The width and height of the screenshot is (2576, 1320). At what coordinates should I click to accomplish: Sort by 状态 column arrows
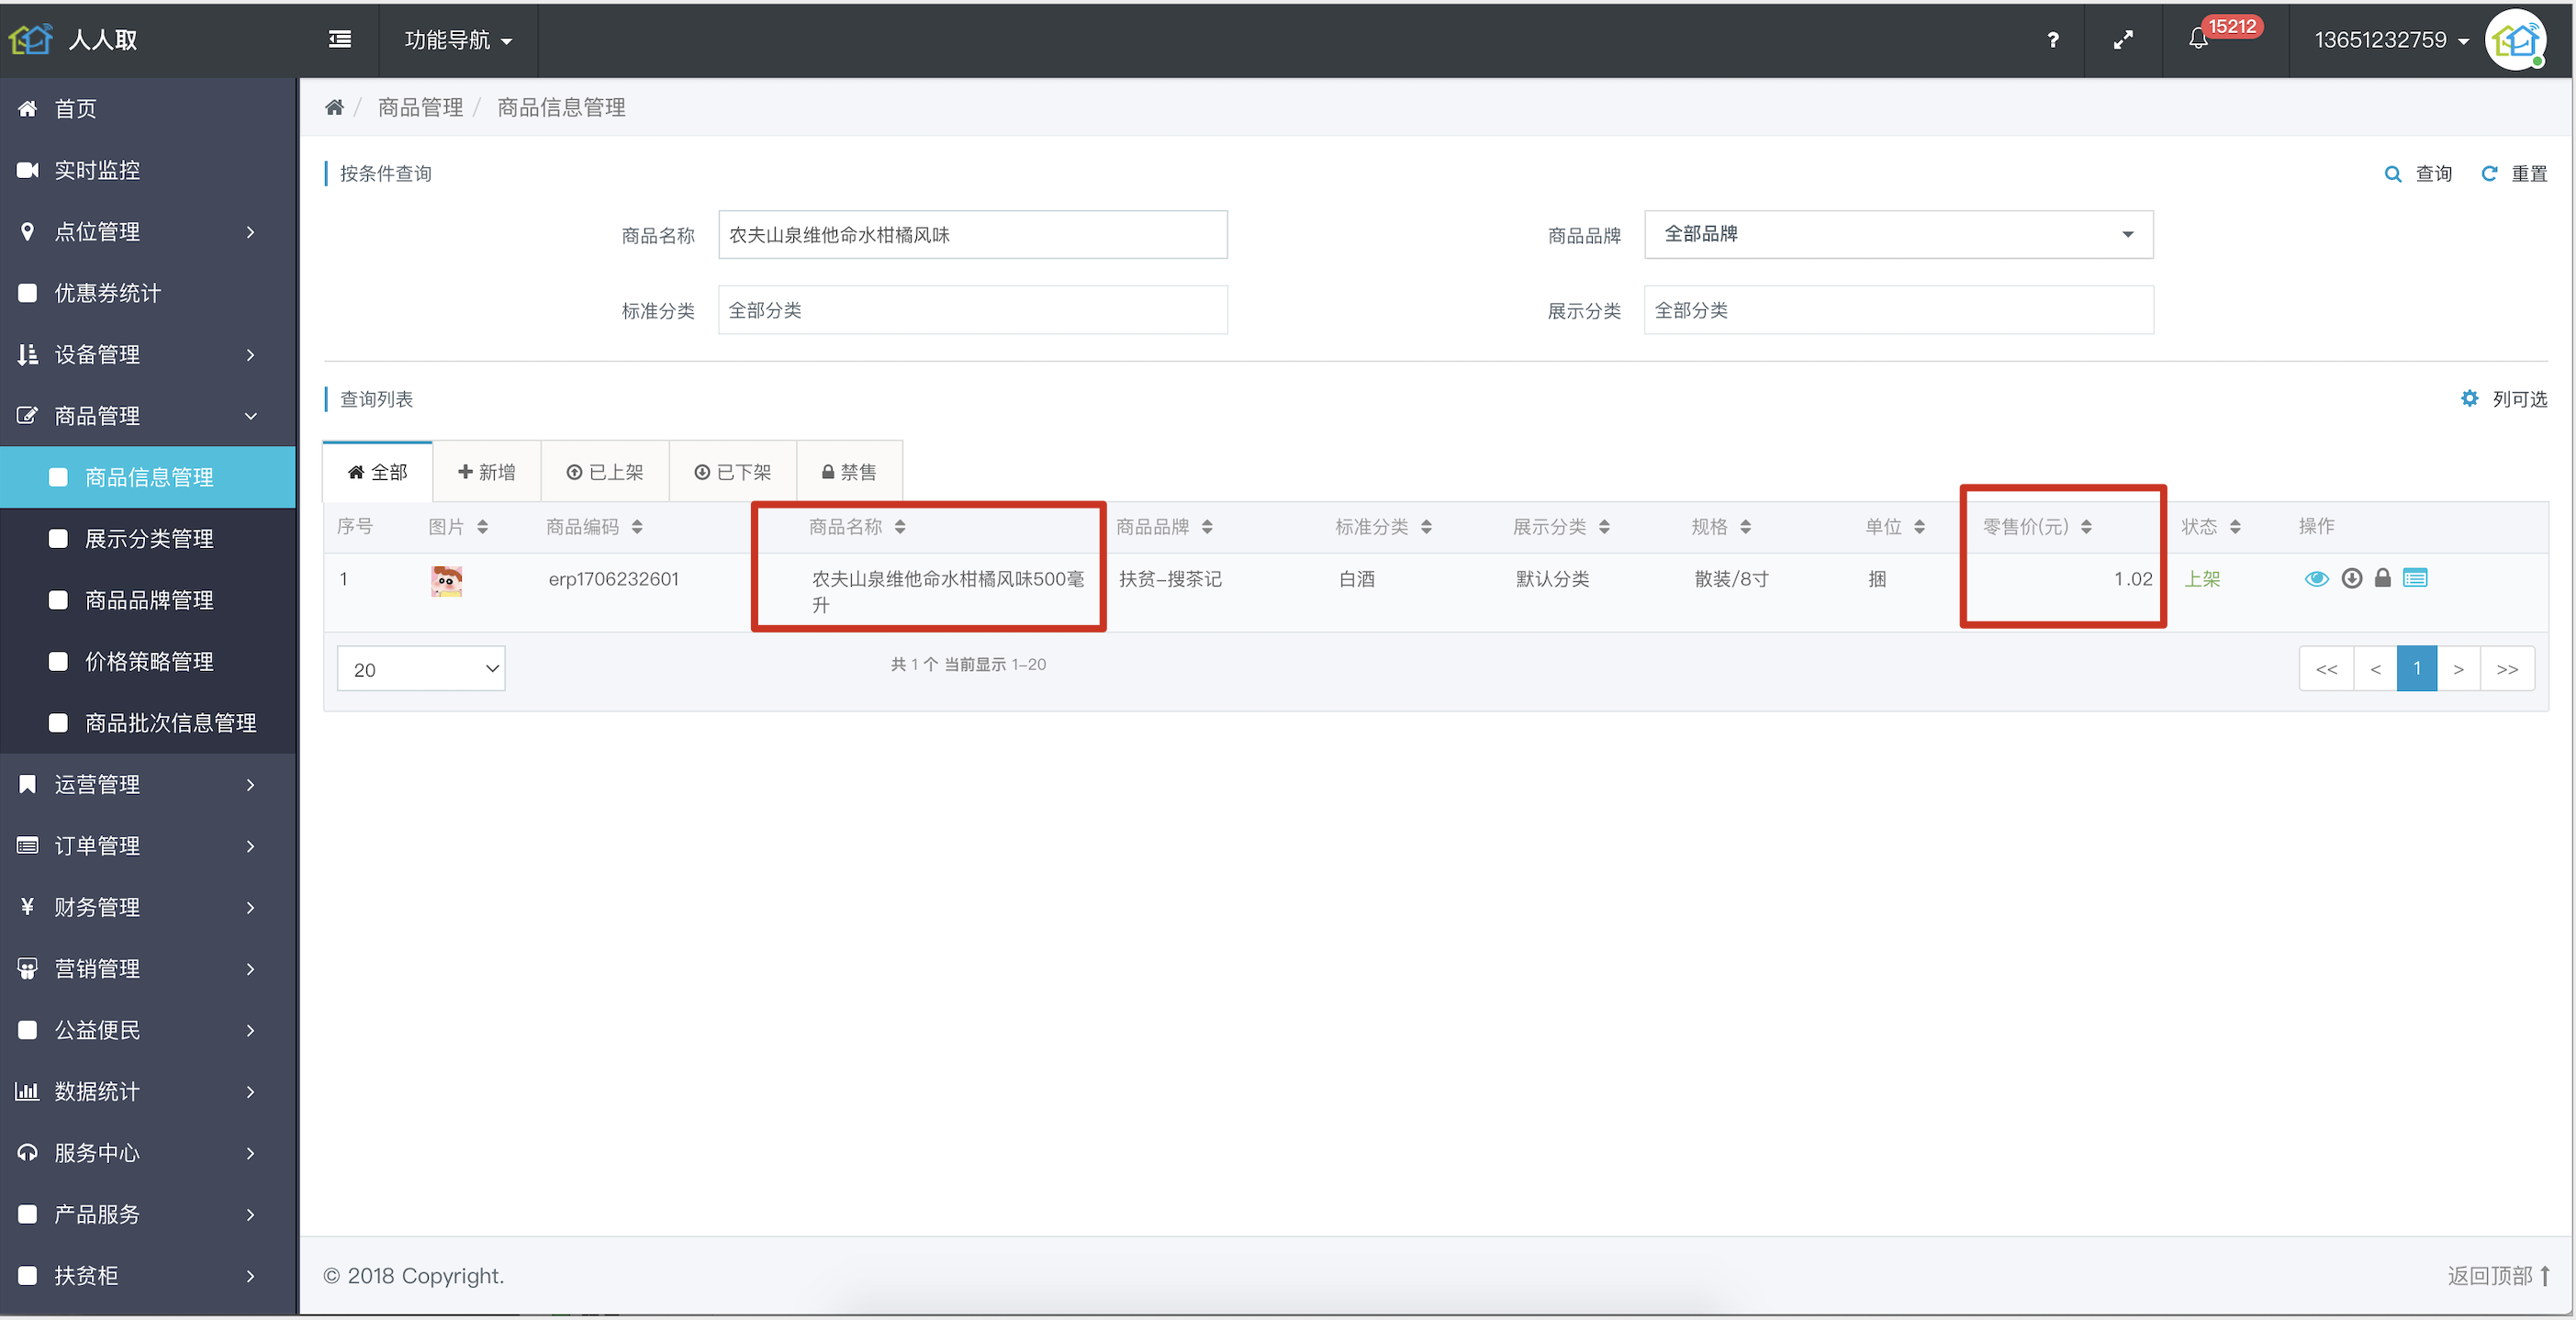click(x=2235, y=527)
